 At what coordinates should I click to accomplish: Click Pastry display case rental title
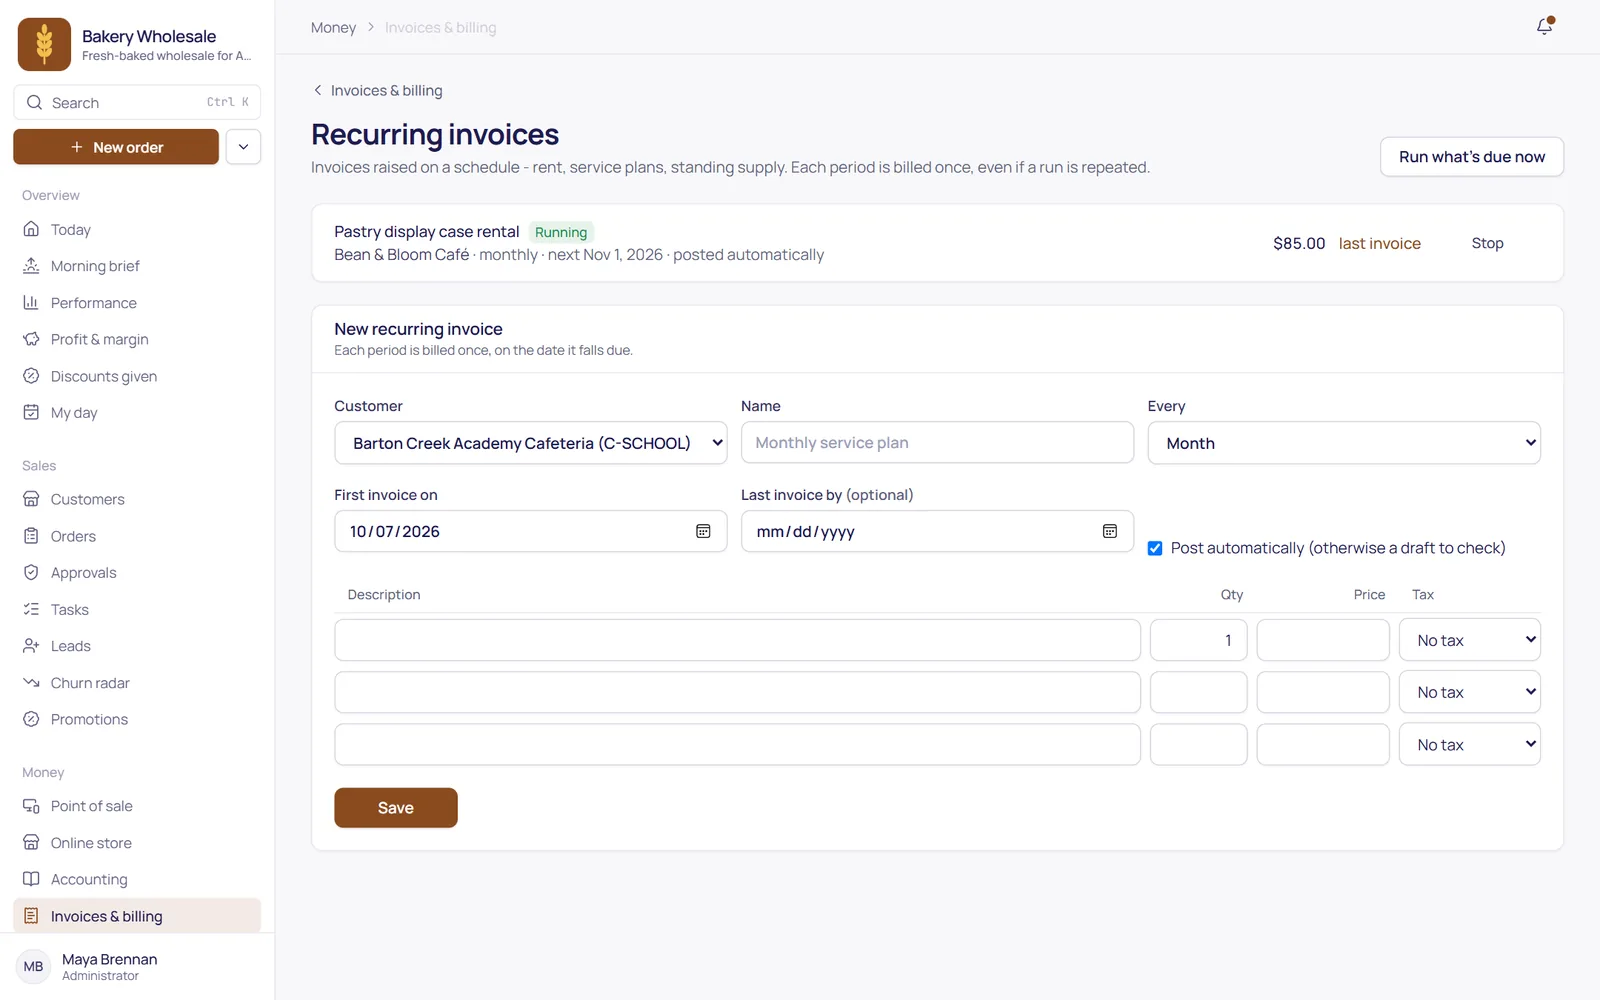pos(427,231)
